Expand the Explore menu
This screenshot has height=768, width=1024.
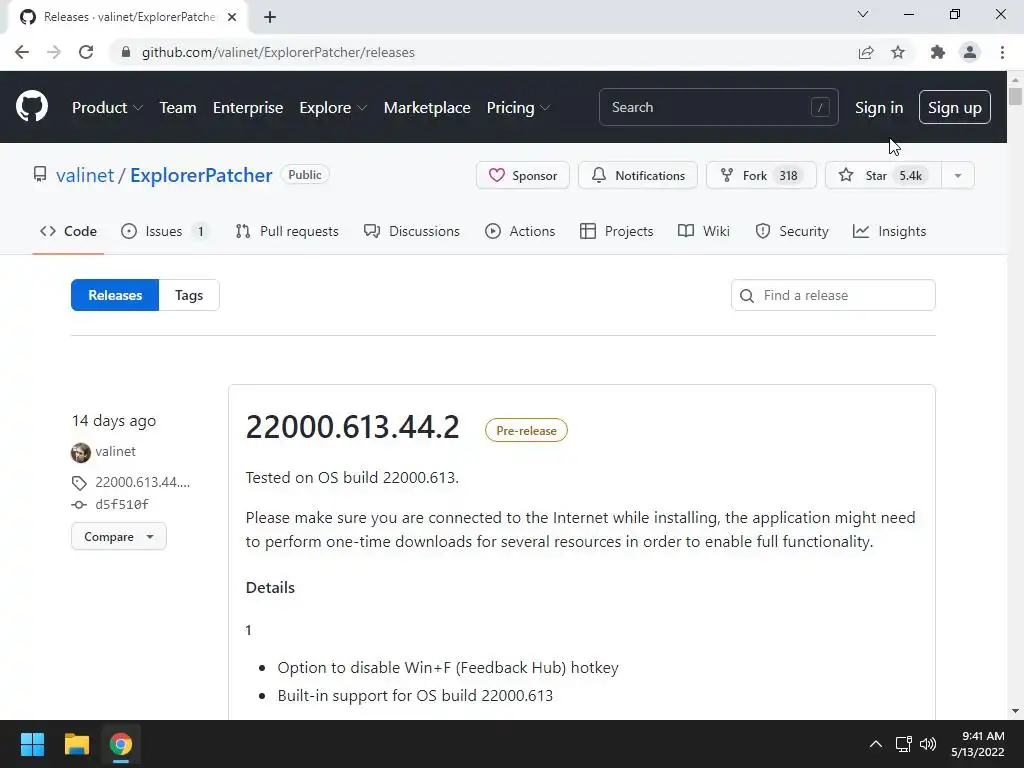[333, 108]
